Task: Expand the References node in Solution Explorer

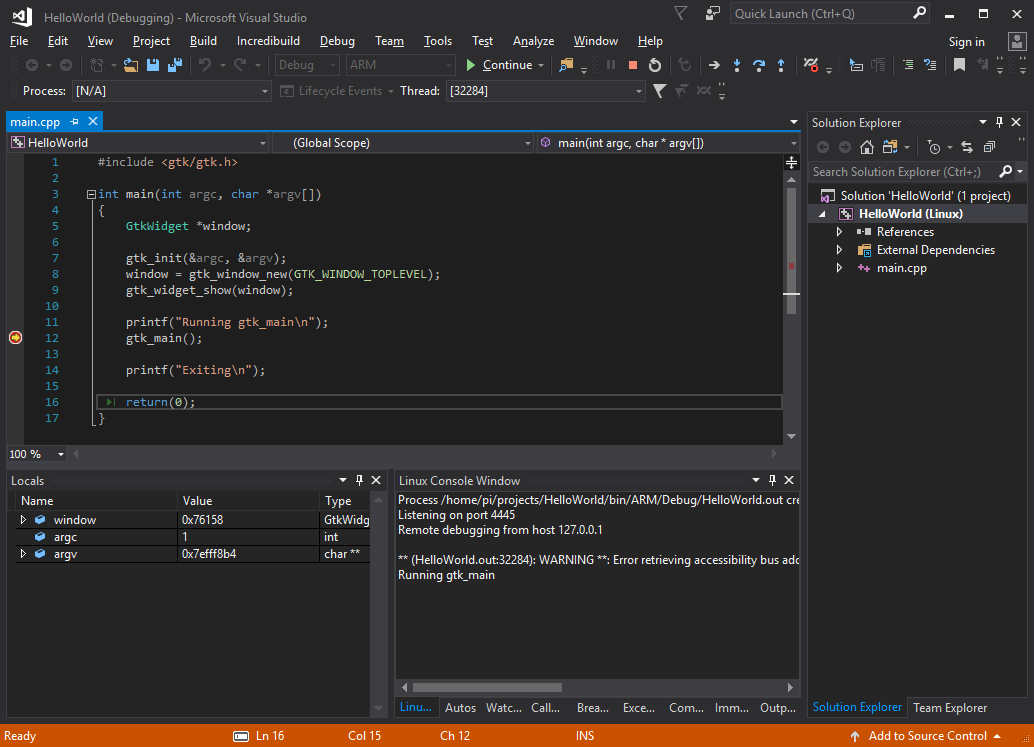Action: click(x=840, y=232)
